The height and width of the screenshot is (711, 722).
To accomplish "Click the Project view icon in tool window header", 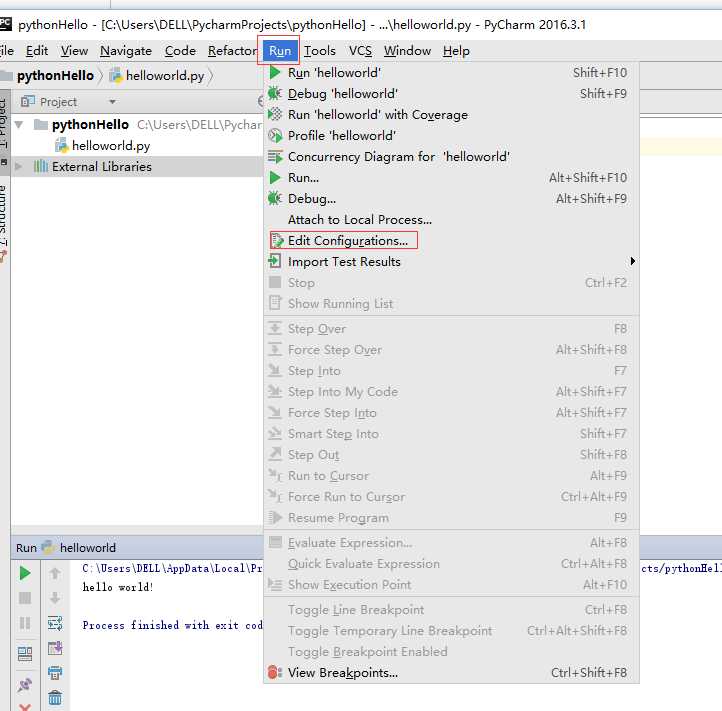I will click(28, 101).
